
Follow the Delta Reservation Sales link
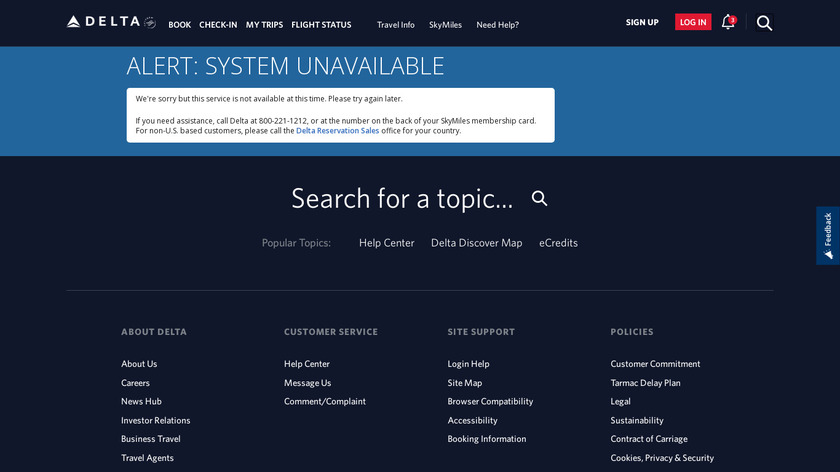[x=338, y=131]
